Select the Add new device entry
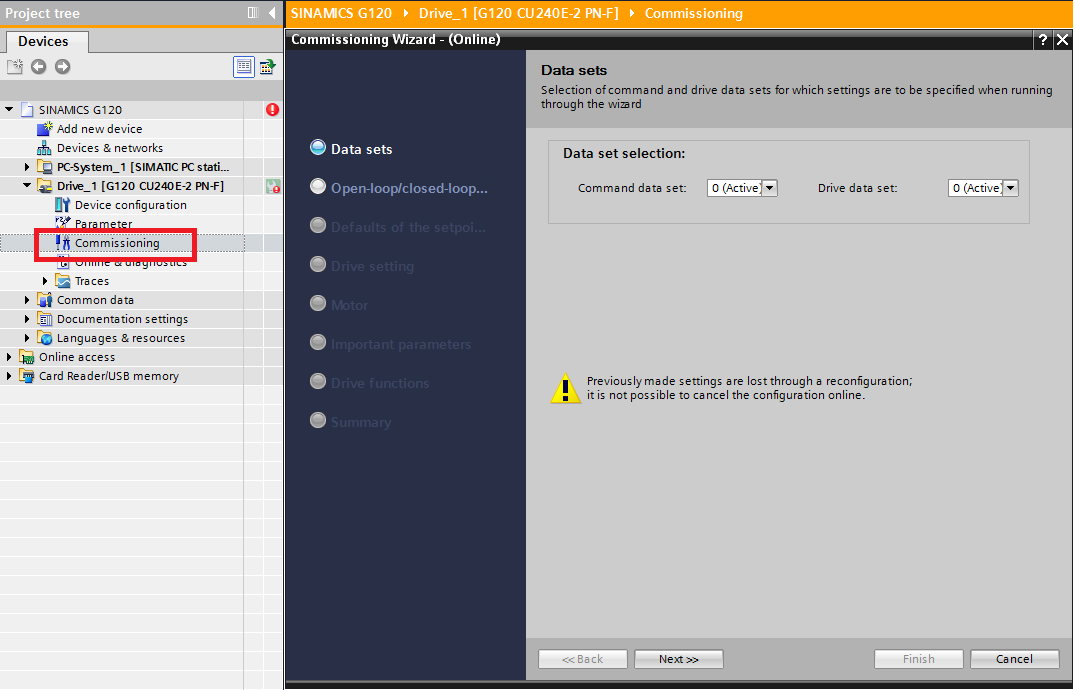Image resolution: width=1075 pixels, height=690 pixels. point(99,128)
